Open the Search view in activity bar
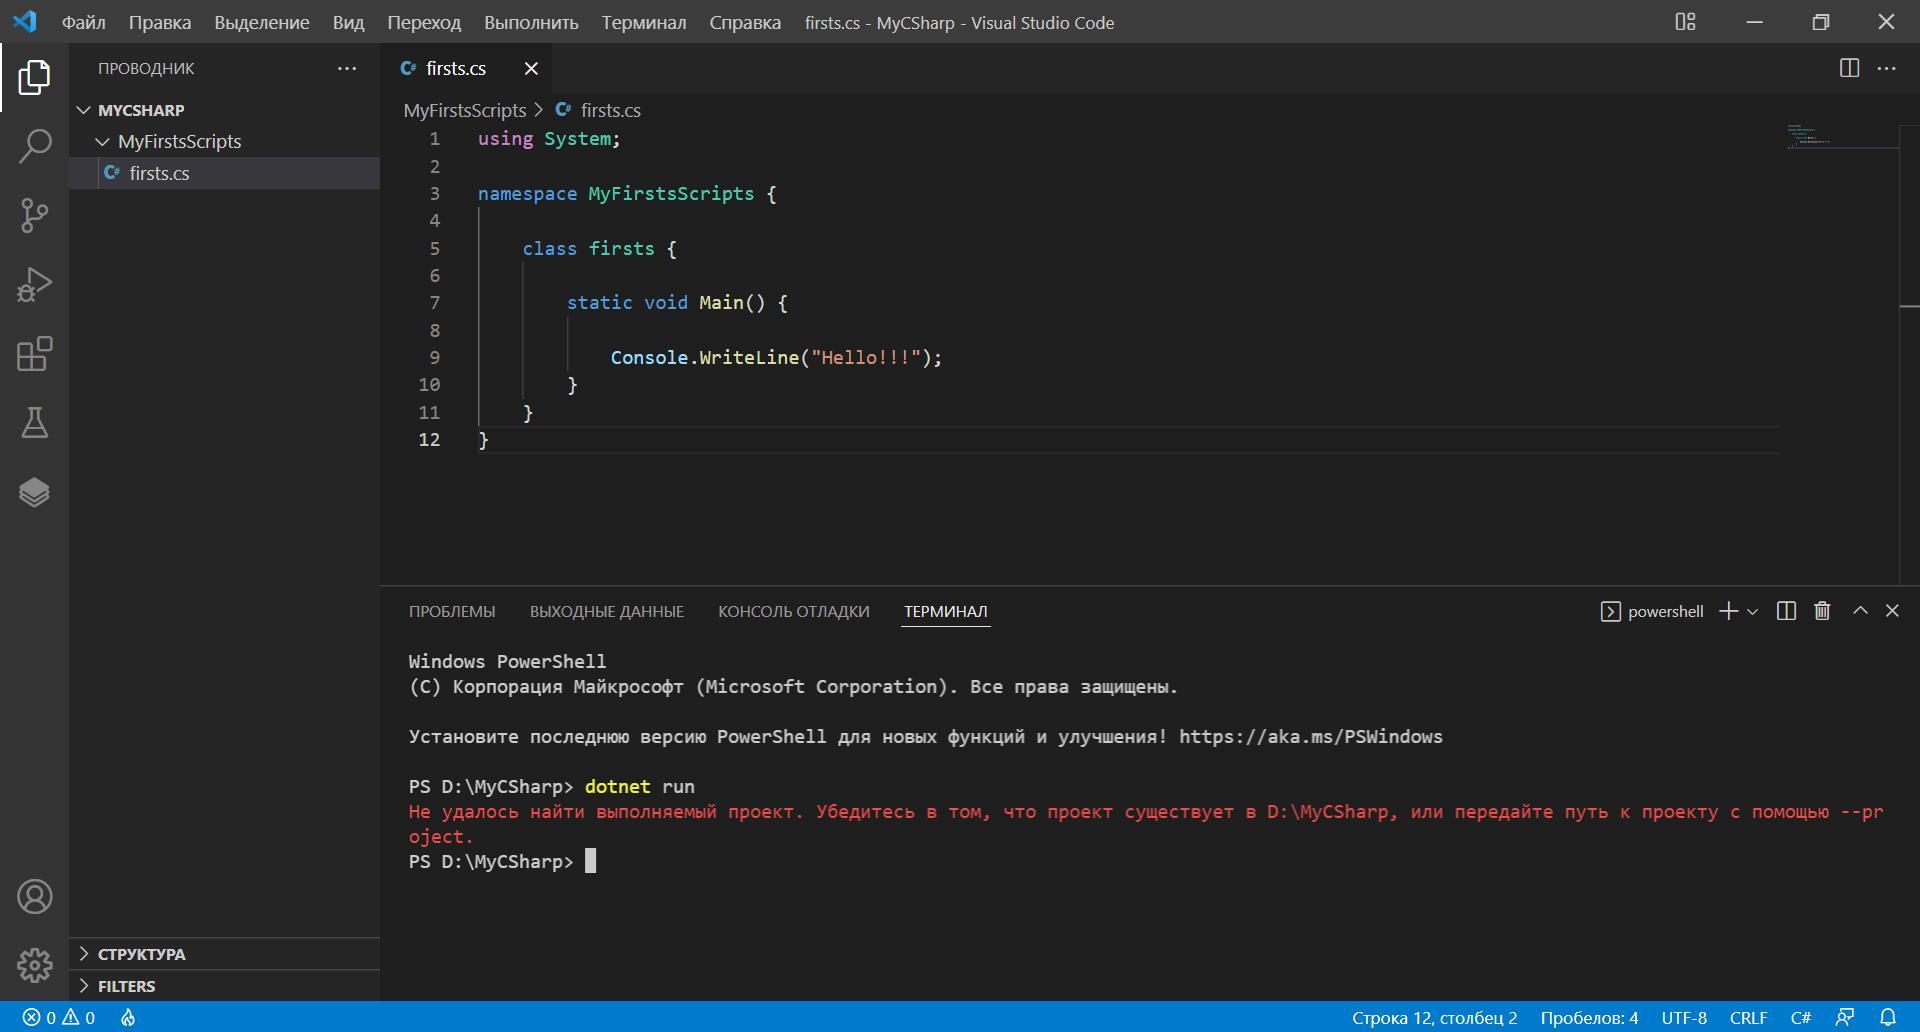Image resolution: width=1920 pixels, height=1032 pixels. tap(34, 146)
